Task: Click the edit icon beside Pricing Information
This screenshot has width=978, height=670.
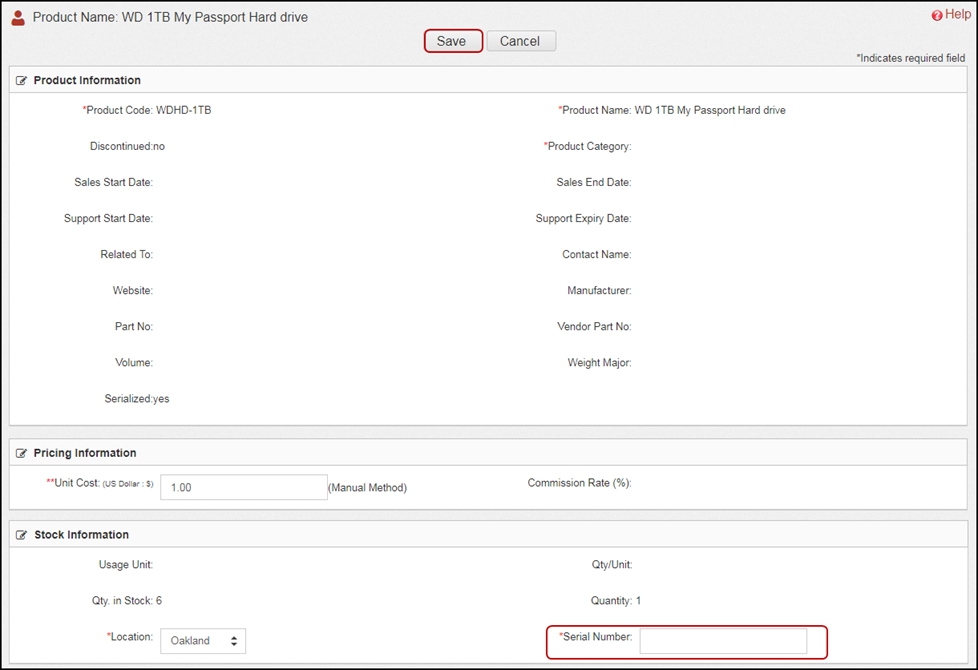Action: tap(21, 453)
